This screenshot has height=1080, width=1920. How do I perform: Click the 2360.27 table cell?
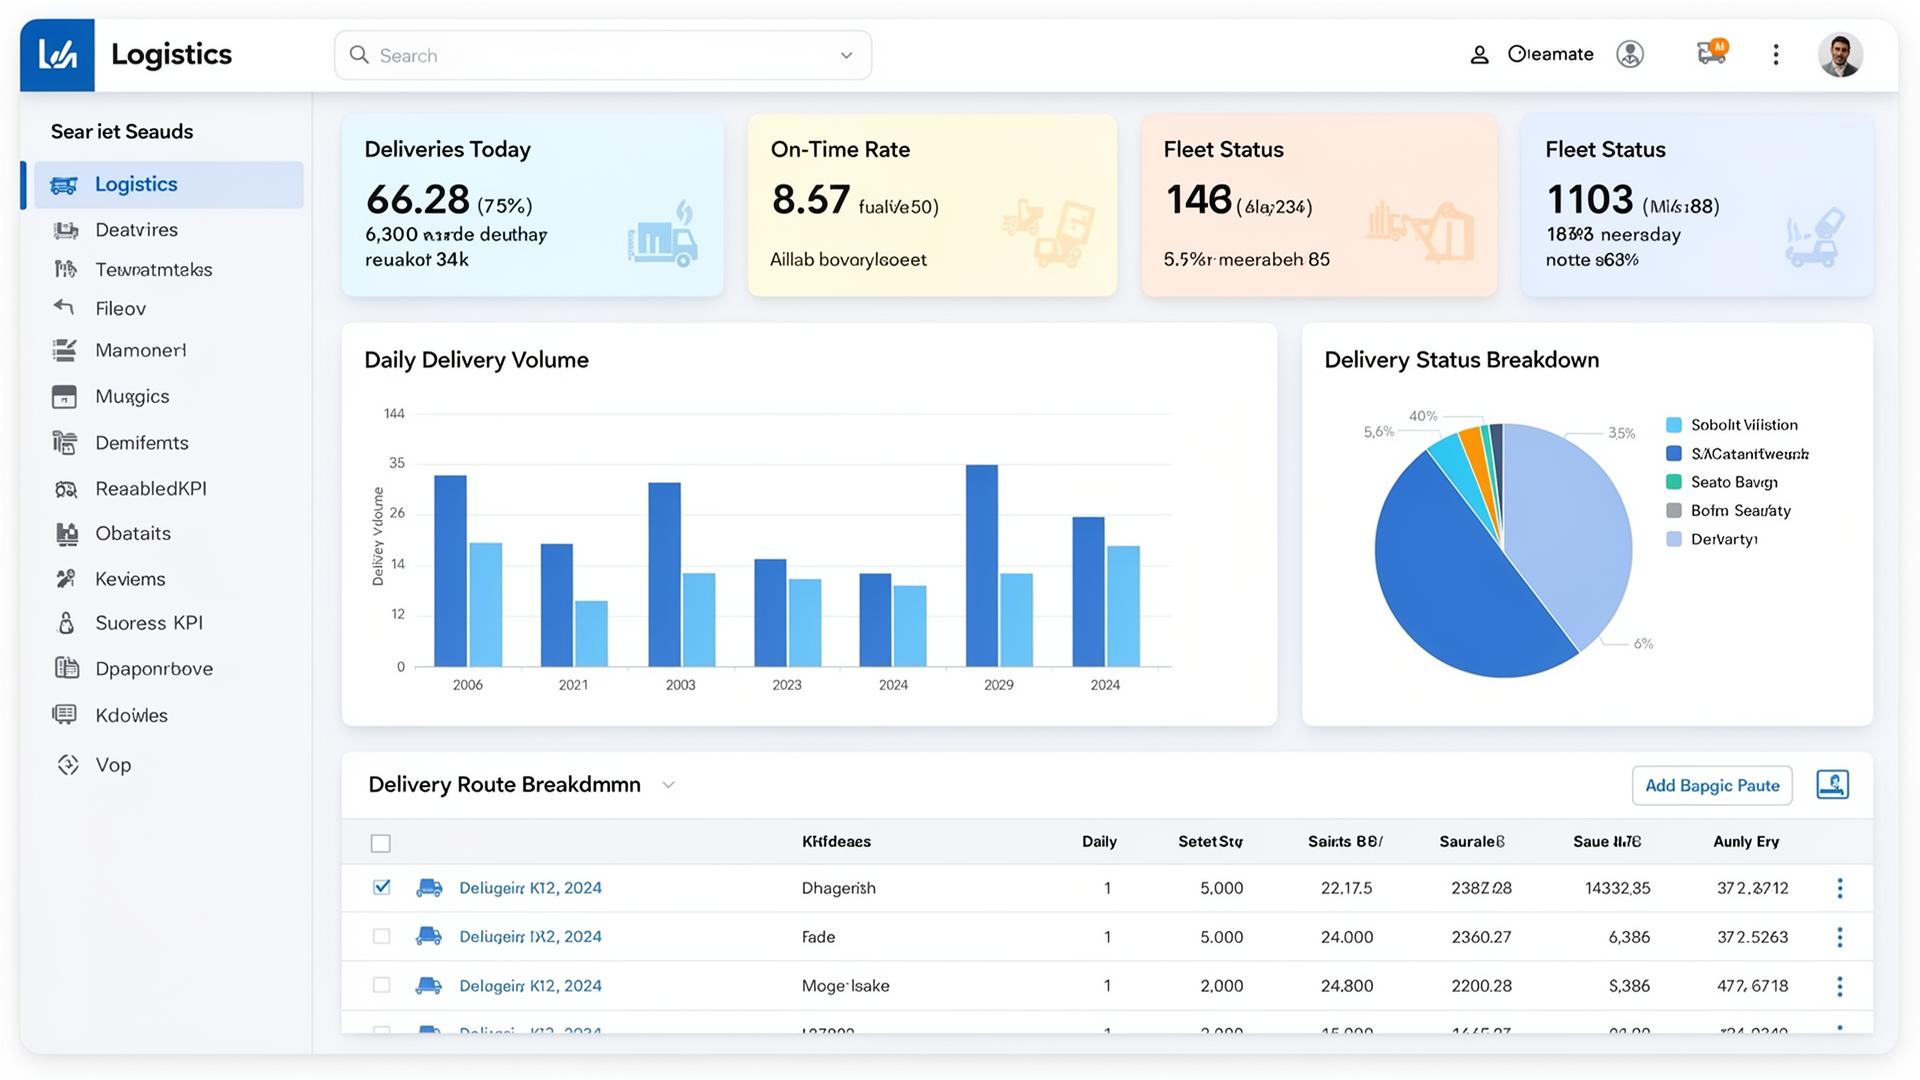tap(1481, 937)
